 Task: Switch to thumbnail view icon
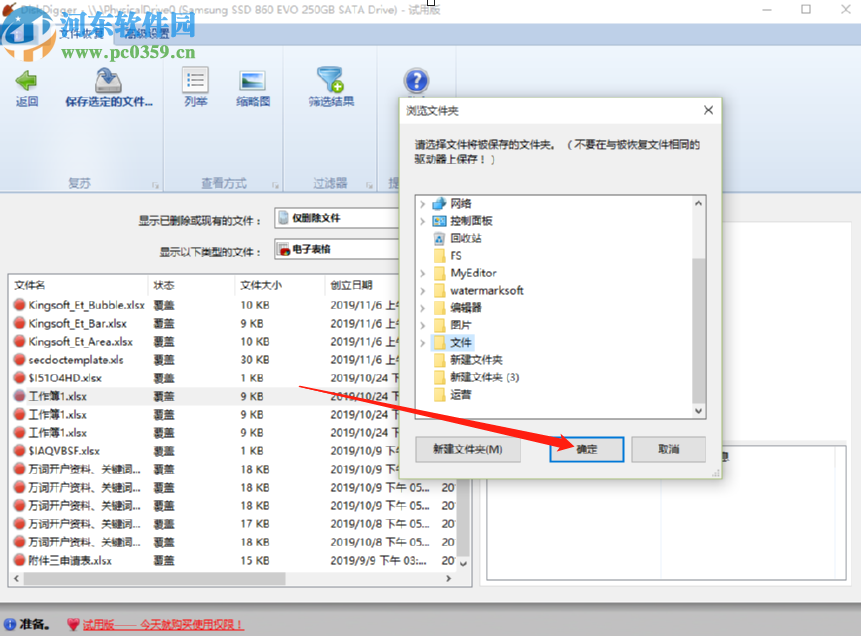coord(253,80)
